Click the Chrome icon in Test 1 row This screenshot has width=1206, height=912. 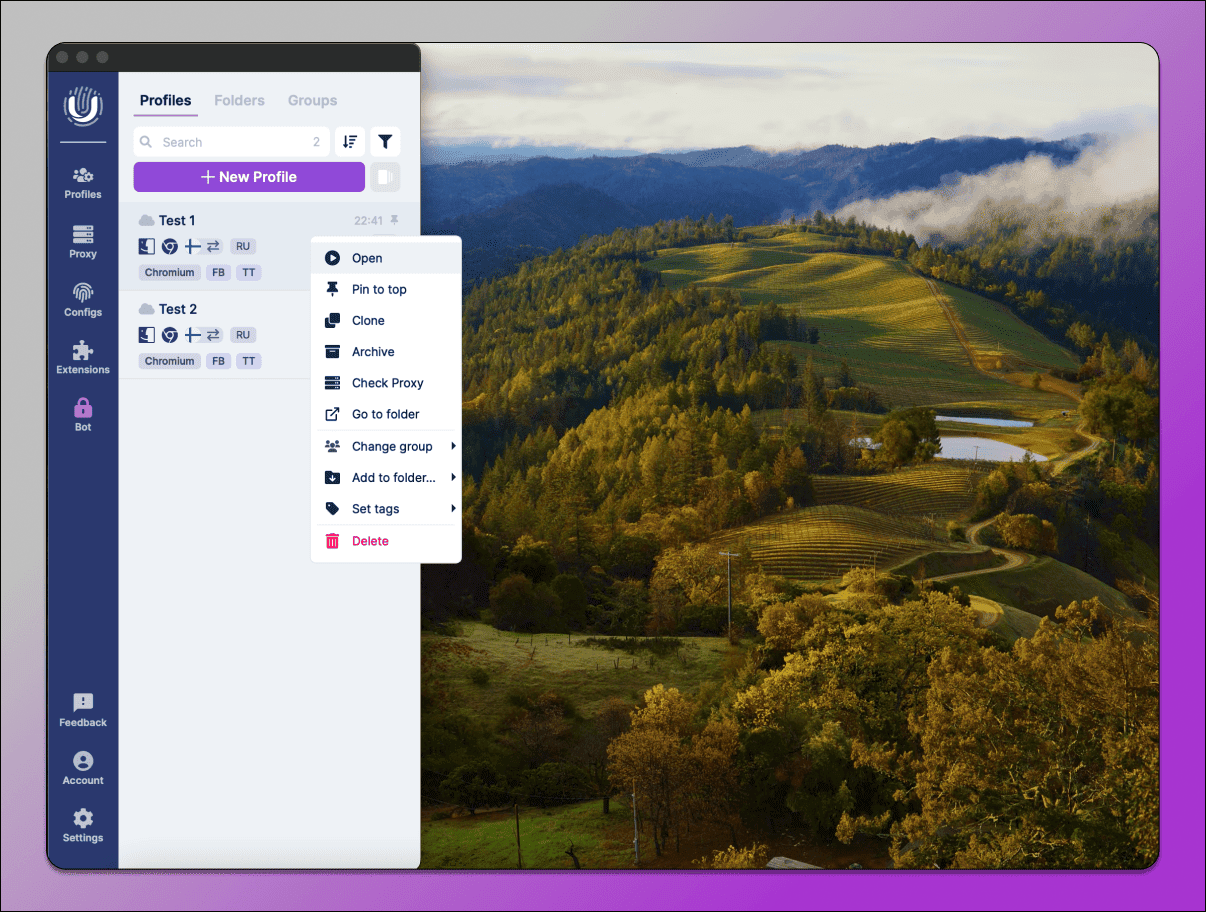pyautogui.click(x=170, y=246)
